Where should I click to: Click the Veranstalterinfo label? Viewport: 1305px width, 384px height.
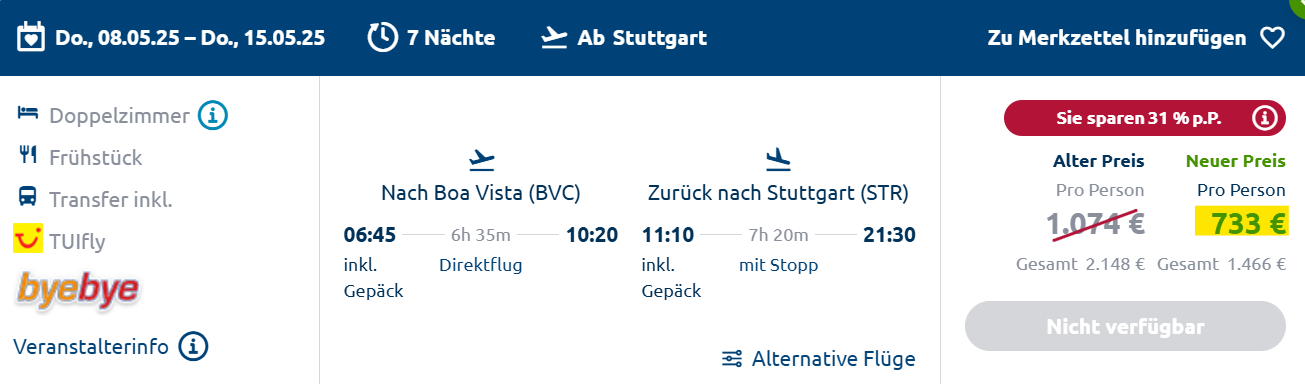point(91,347)
